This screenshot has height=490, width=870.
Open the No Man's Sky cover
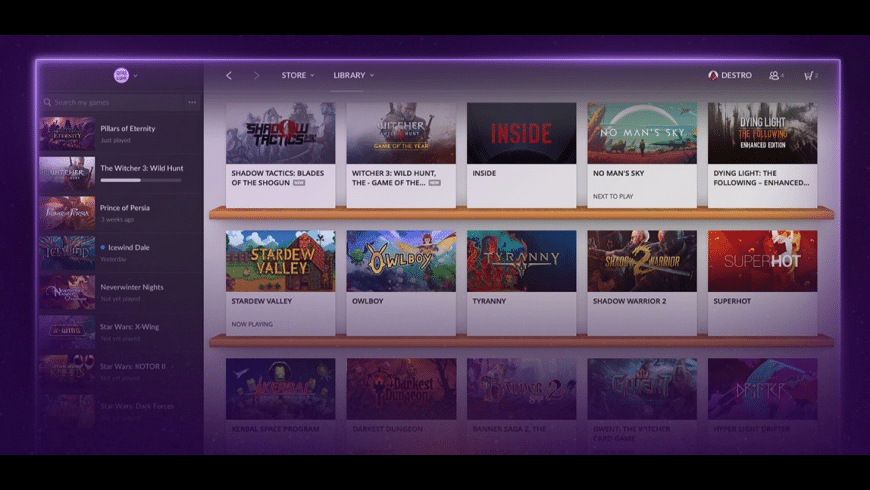pyautogui.click(x=642, y=133)
